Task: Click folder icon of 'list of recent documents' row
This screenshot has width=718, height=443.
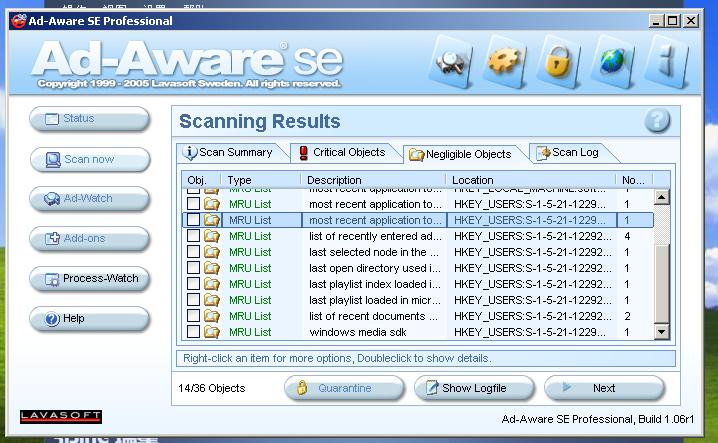Action: 212,316
